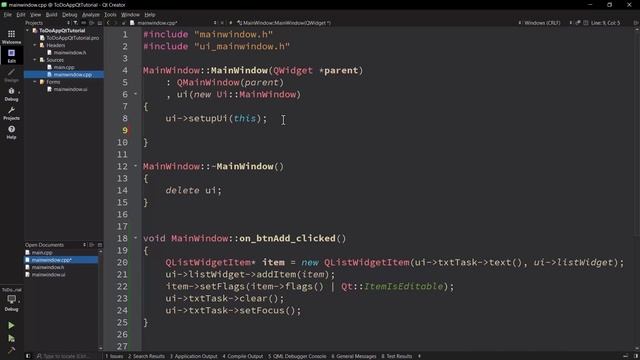The width and height of the screenshot is (640, 360).
Task: Open the Tools menu
Action: [110, 15]
